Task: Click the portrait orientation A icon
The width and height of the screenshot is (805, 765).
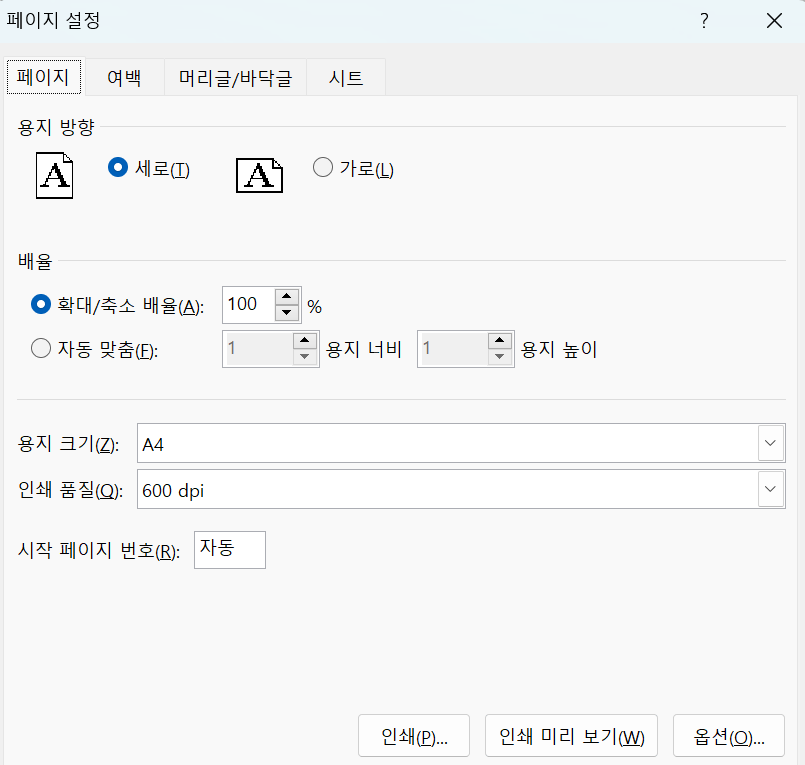Action: coord(54,175)
